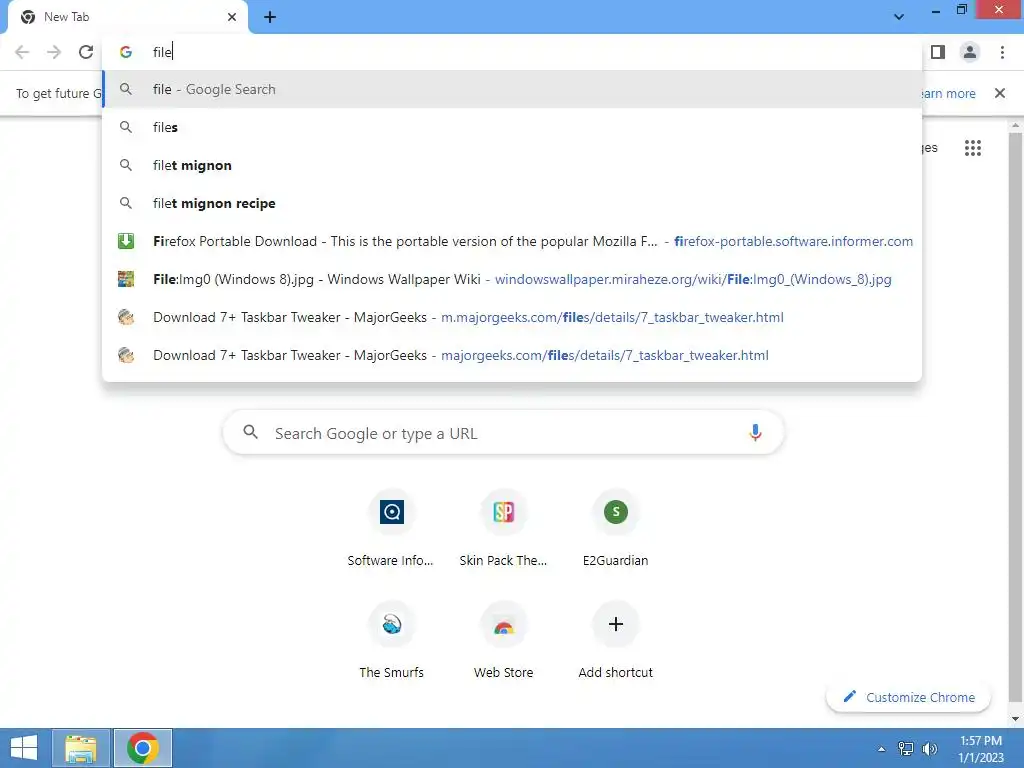This screenshot has height=768, width=1024.
Task: Choose 'file - Google Search' suggestion
Action: tap(512, 89)
